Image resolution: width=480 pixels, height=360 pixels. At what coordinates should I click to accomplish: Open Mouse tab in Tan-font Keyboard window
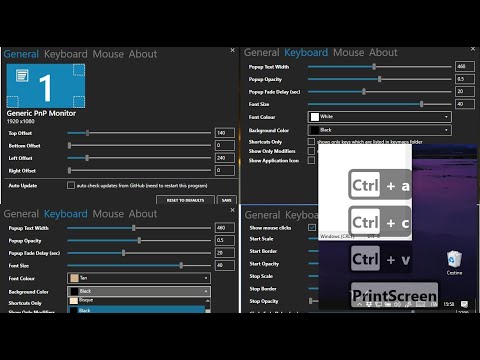108,214
